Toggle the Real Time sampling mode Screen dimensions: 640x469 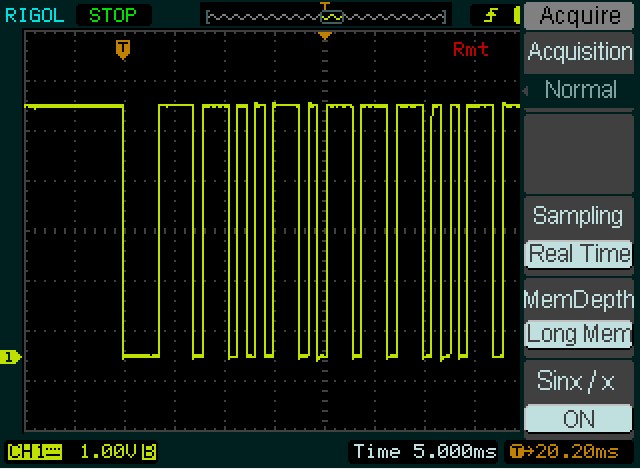point(579,254)
